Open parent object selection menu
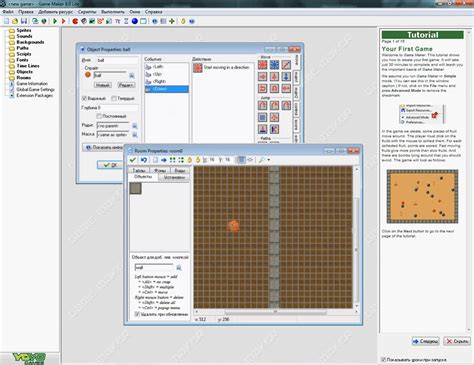474x365 pixels. [x=135, y=126]
